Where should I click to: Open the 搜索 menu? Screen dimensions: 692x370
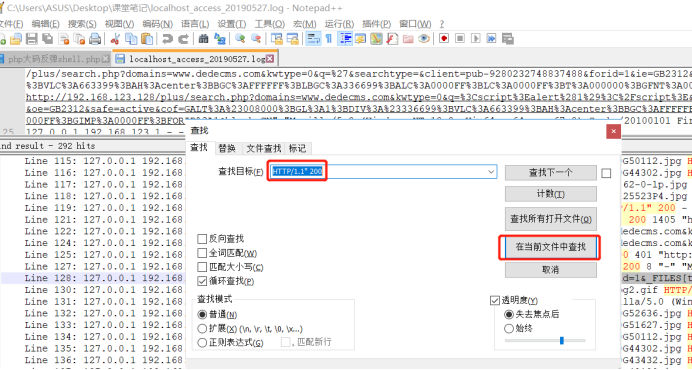pyautogui.click(x=82, y=24)
